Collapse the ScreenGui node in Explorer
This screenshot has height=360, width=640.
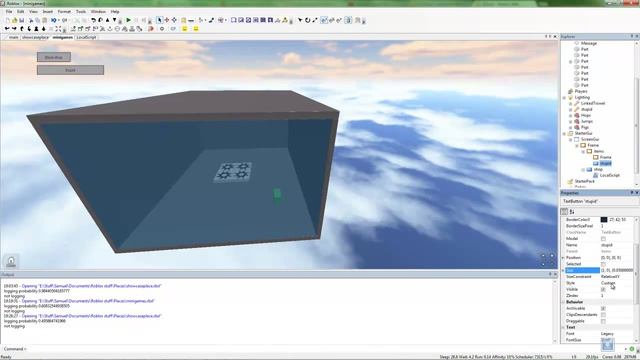pos(571,139)
